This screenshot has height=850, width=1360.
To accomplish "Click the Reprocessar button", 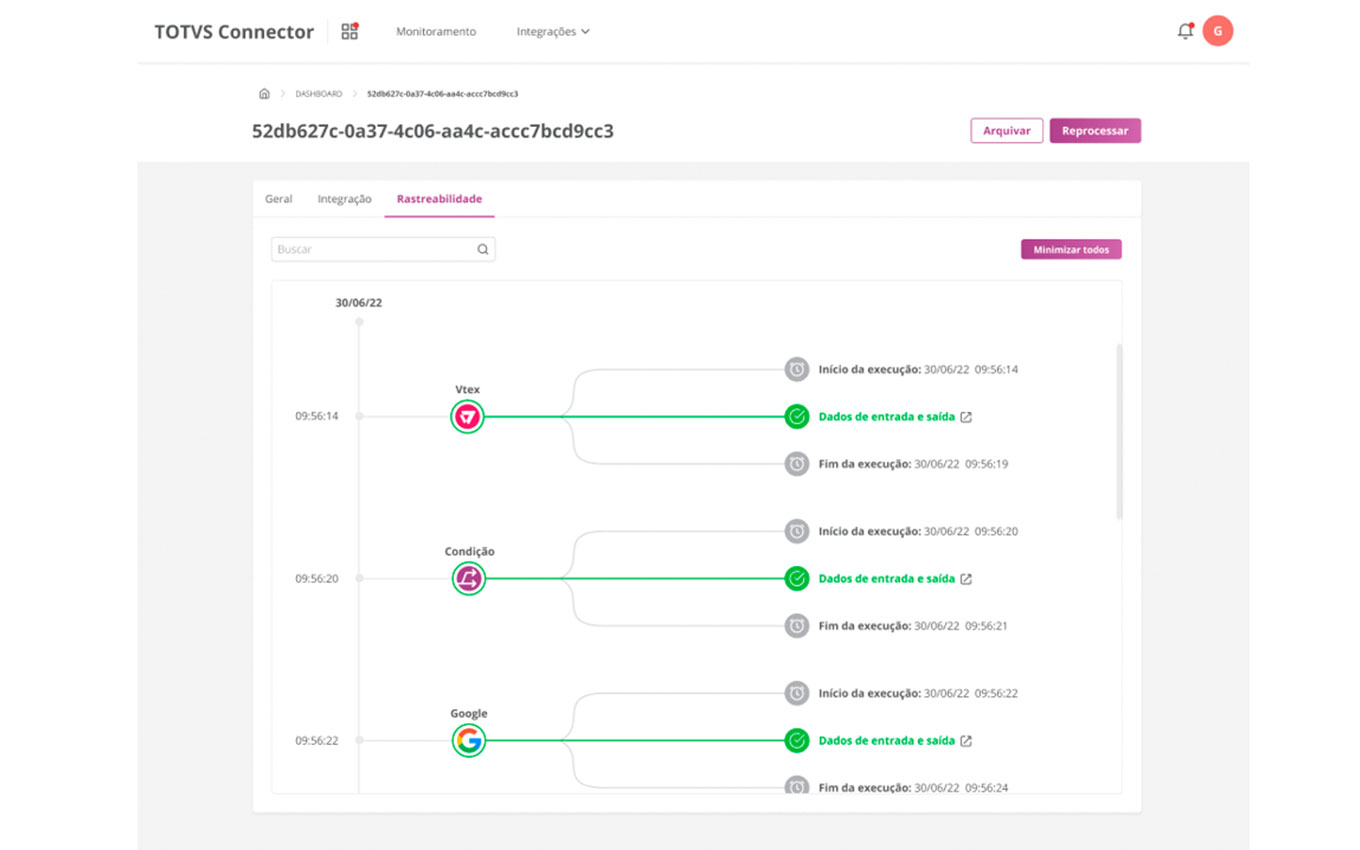I will point(1095,131).
